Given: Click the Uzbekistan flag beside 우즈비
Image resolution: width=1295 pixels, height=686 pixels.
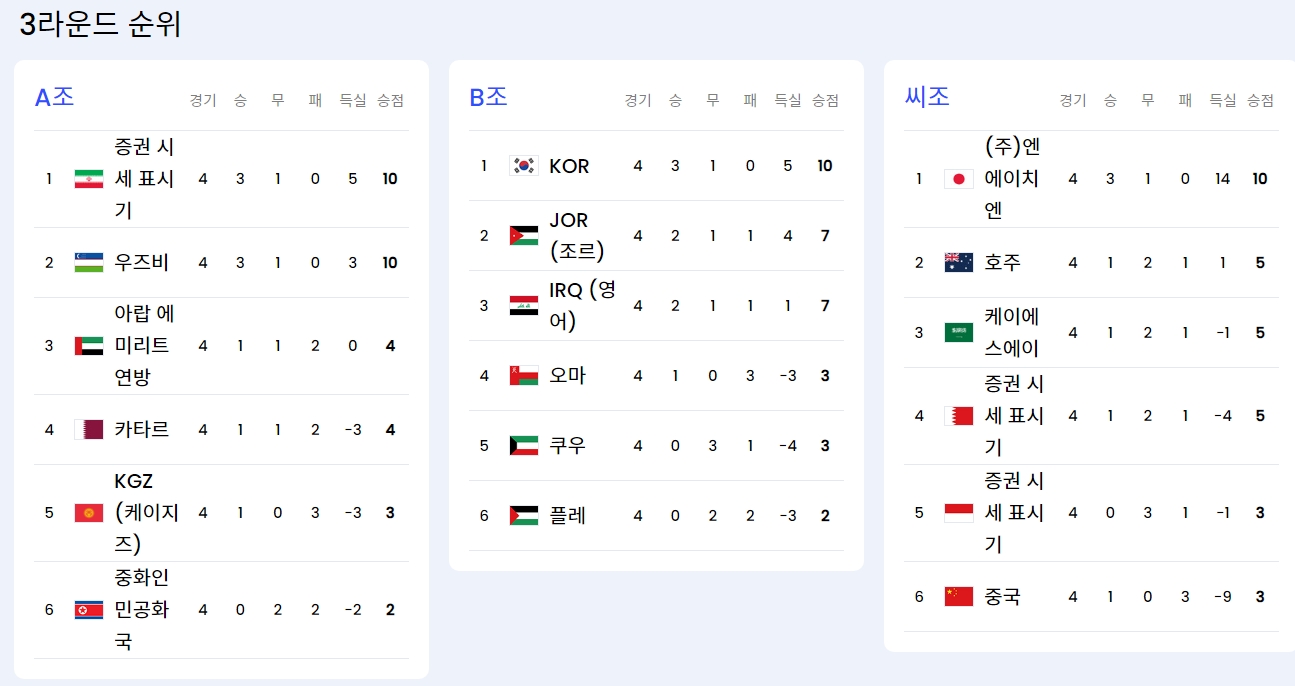Looking at the screenshot, I should [89, 263].
